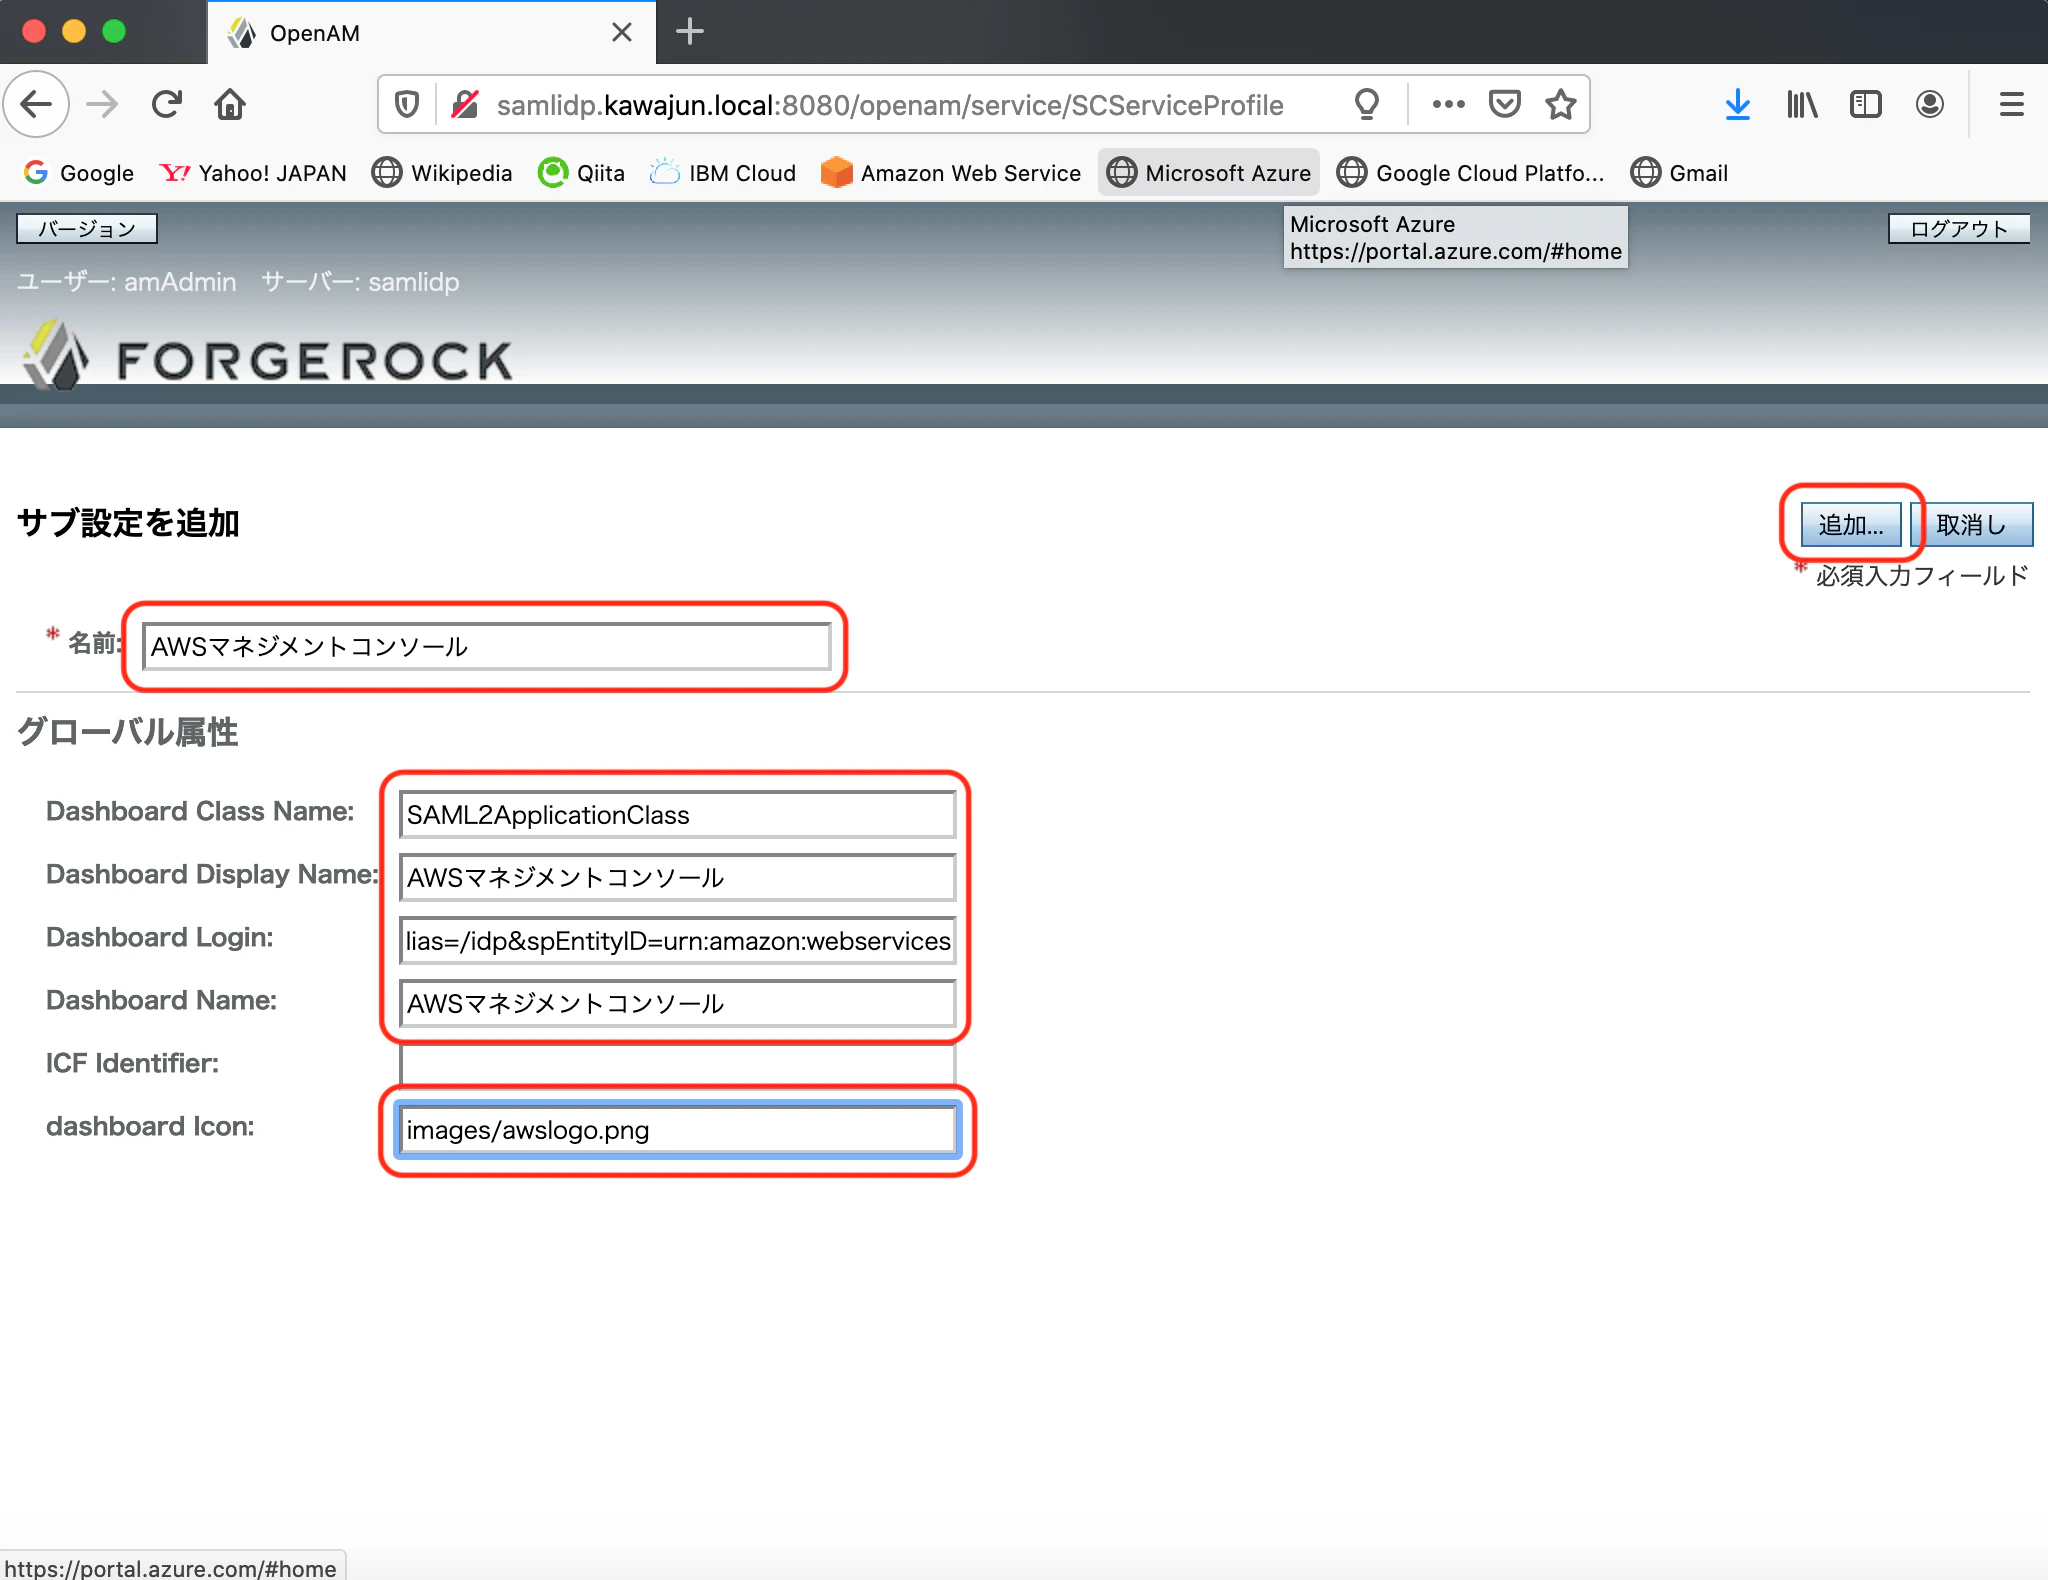Click the Dashboard Login field
Viewport: 2048px width, 1580px height.
677,940
